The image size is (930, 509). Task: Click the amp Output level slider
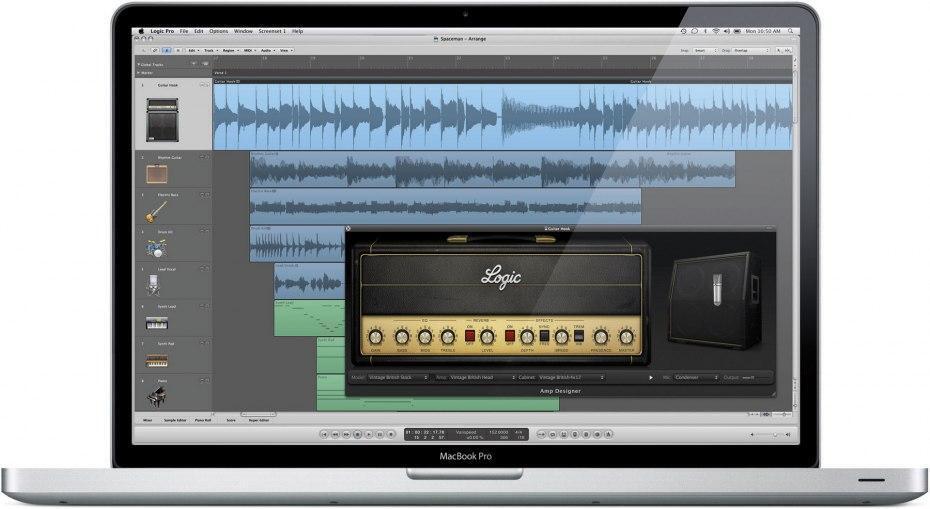[x=757, y=378]
